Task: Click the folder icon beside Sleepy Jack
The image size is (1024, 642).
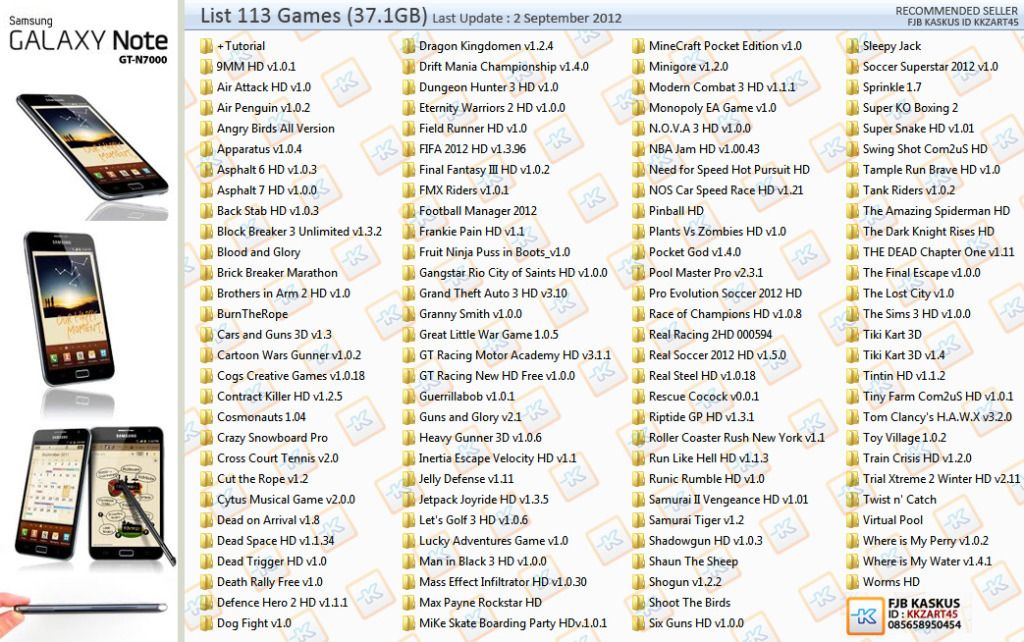Action: (852, 46)
